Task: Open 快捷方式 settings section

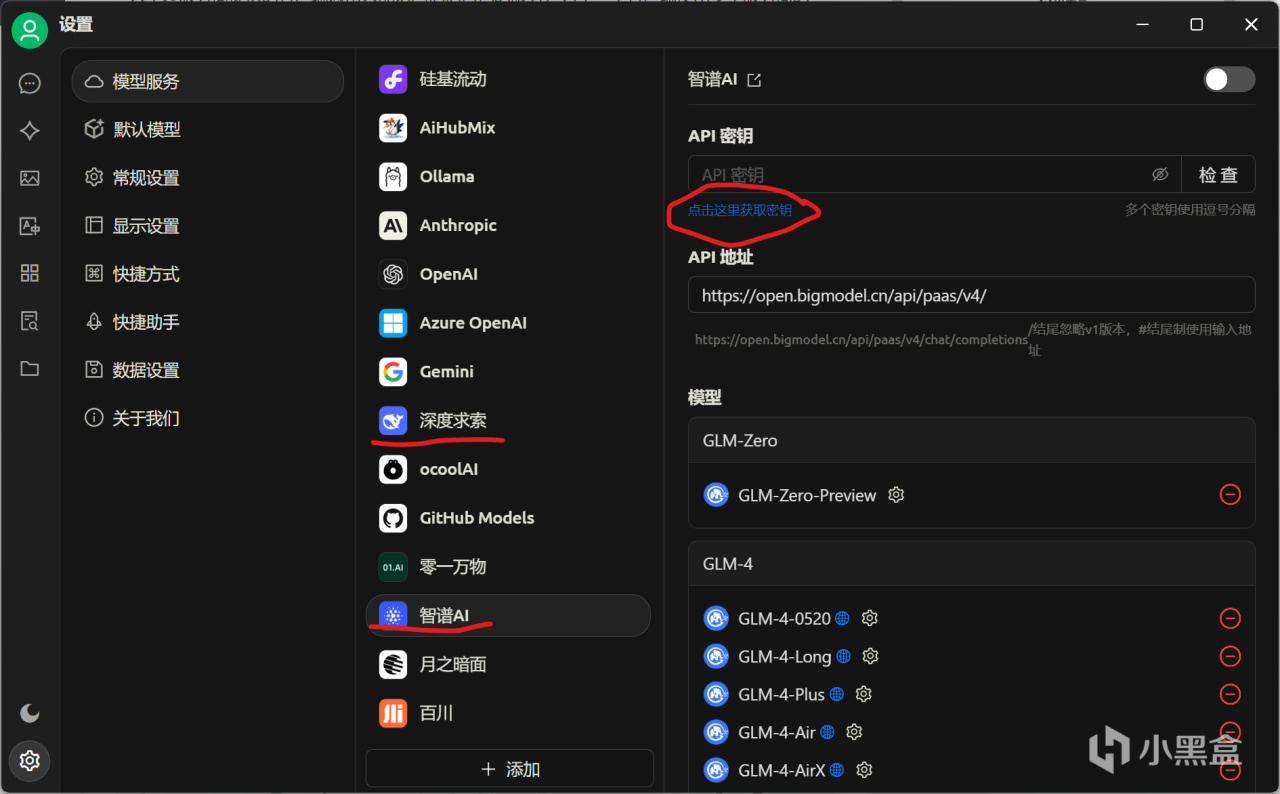Action: click(208, 273)
